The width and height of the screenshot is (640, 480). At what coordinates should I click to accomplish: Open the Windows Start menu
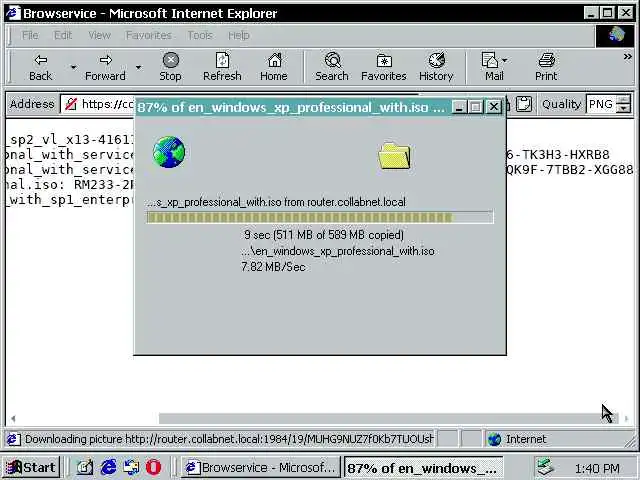tap(31, 467)
